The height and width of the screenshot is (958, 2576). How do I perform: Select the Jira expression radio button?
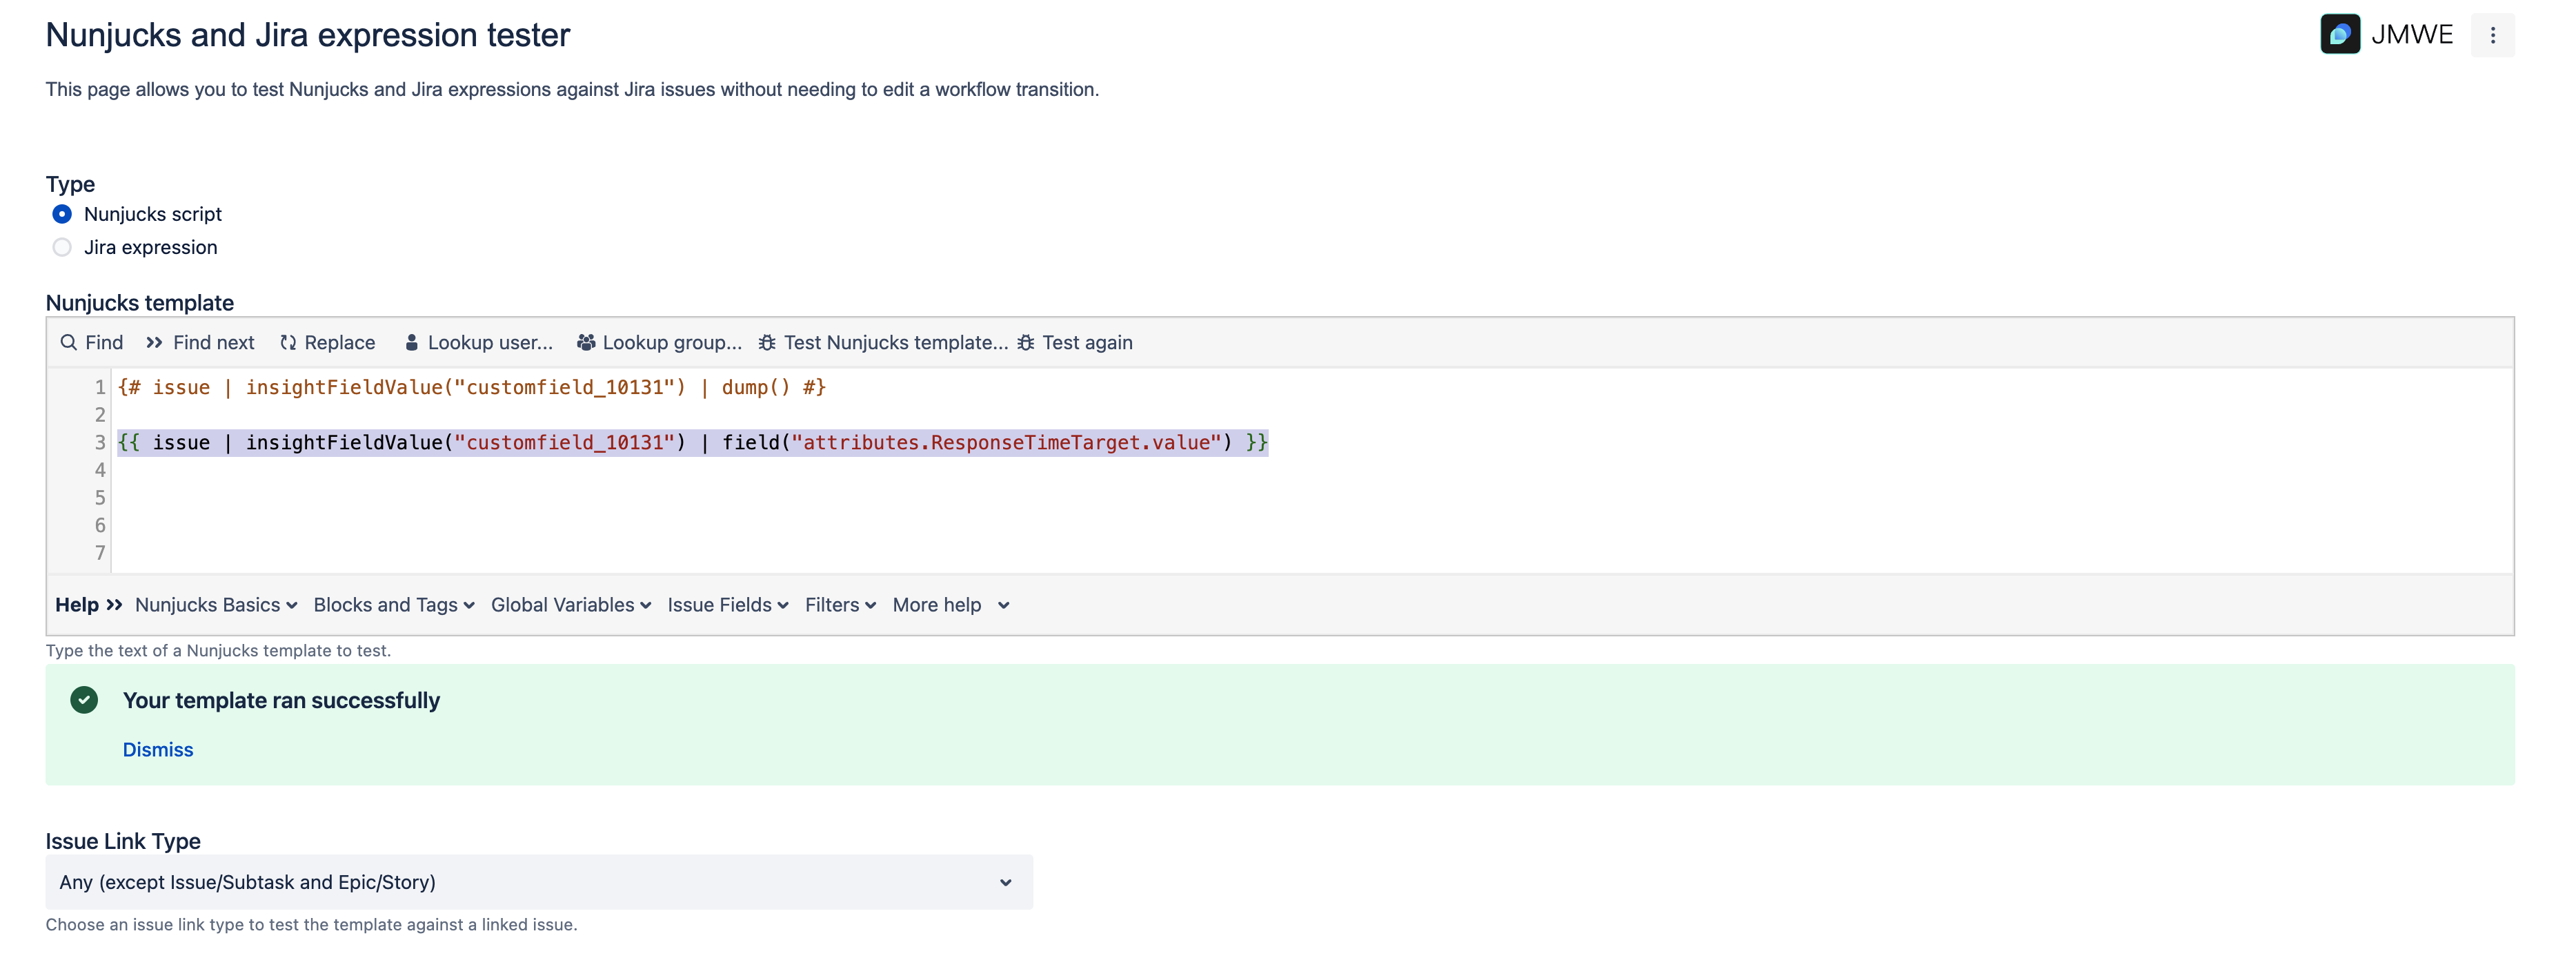[62, 247]
